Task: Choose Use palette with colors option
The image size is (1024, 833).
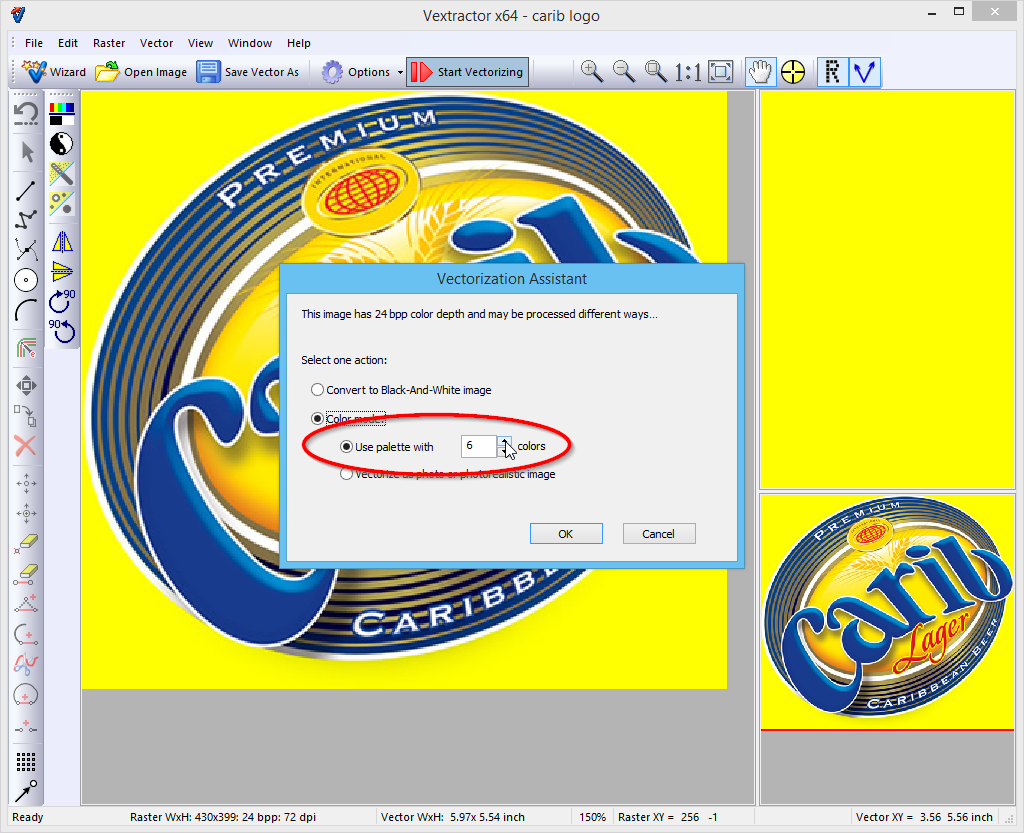Action: point(347,447)
